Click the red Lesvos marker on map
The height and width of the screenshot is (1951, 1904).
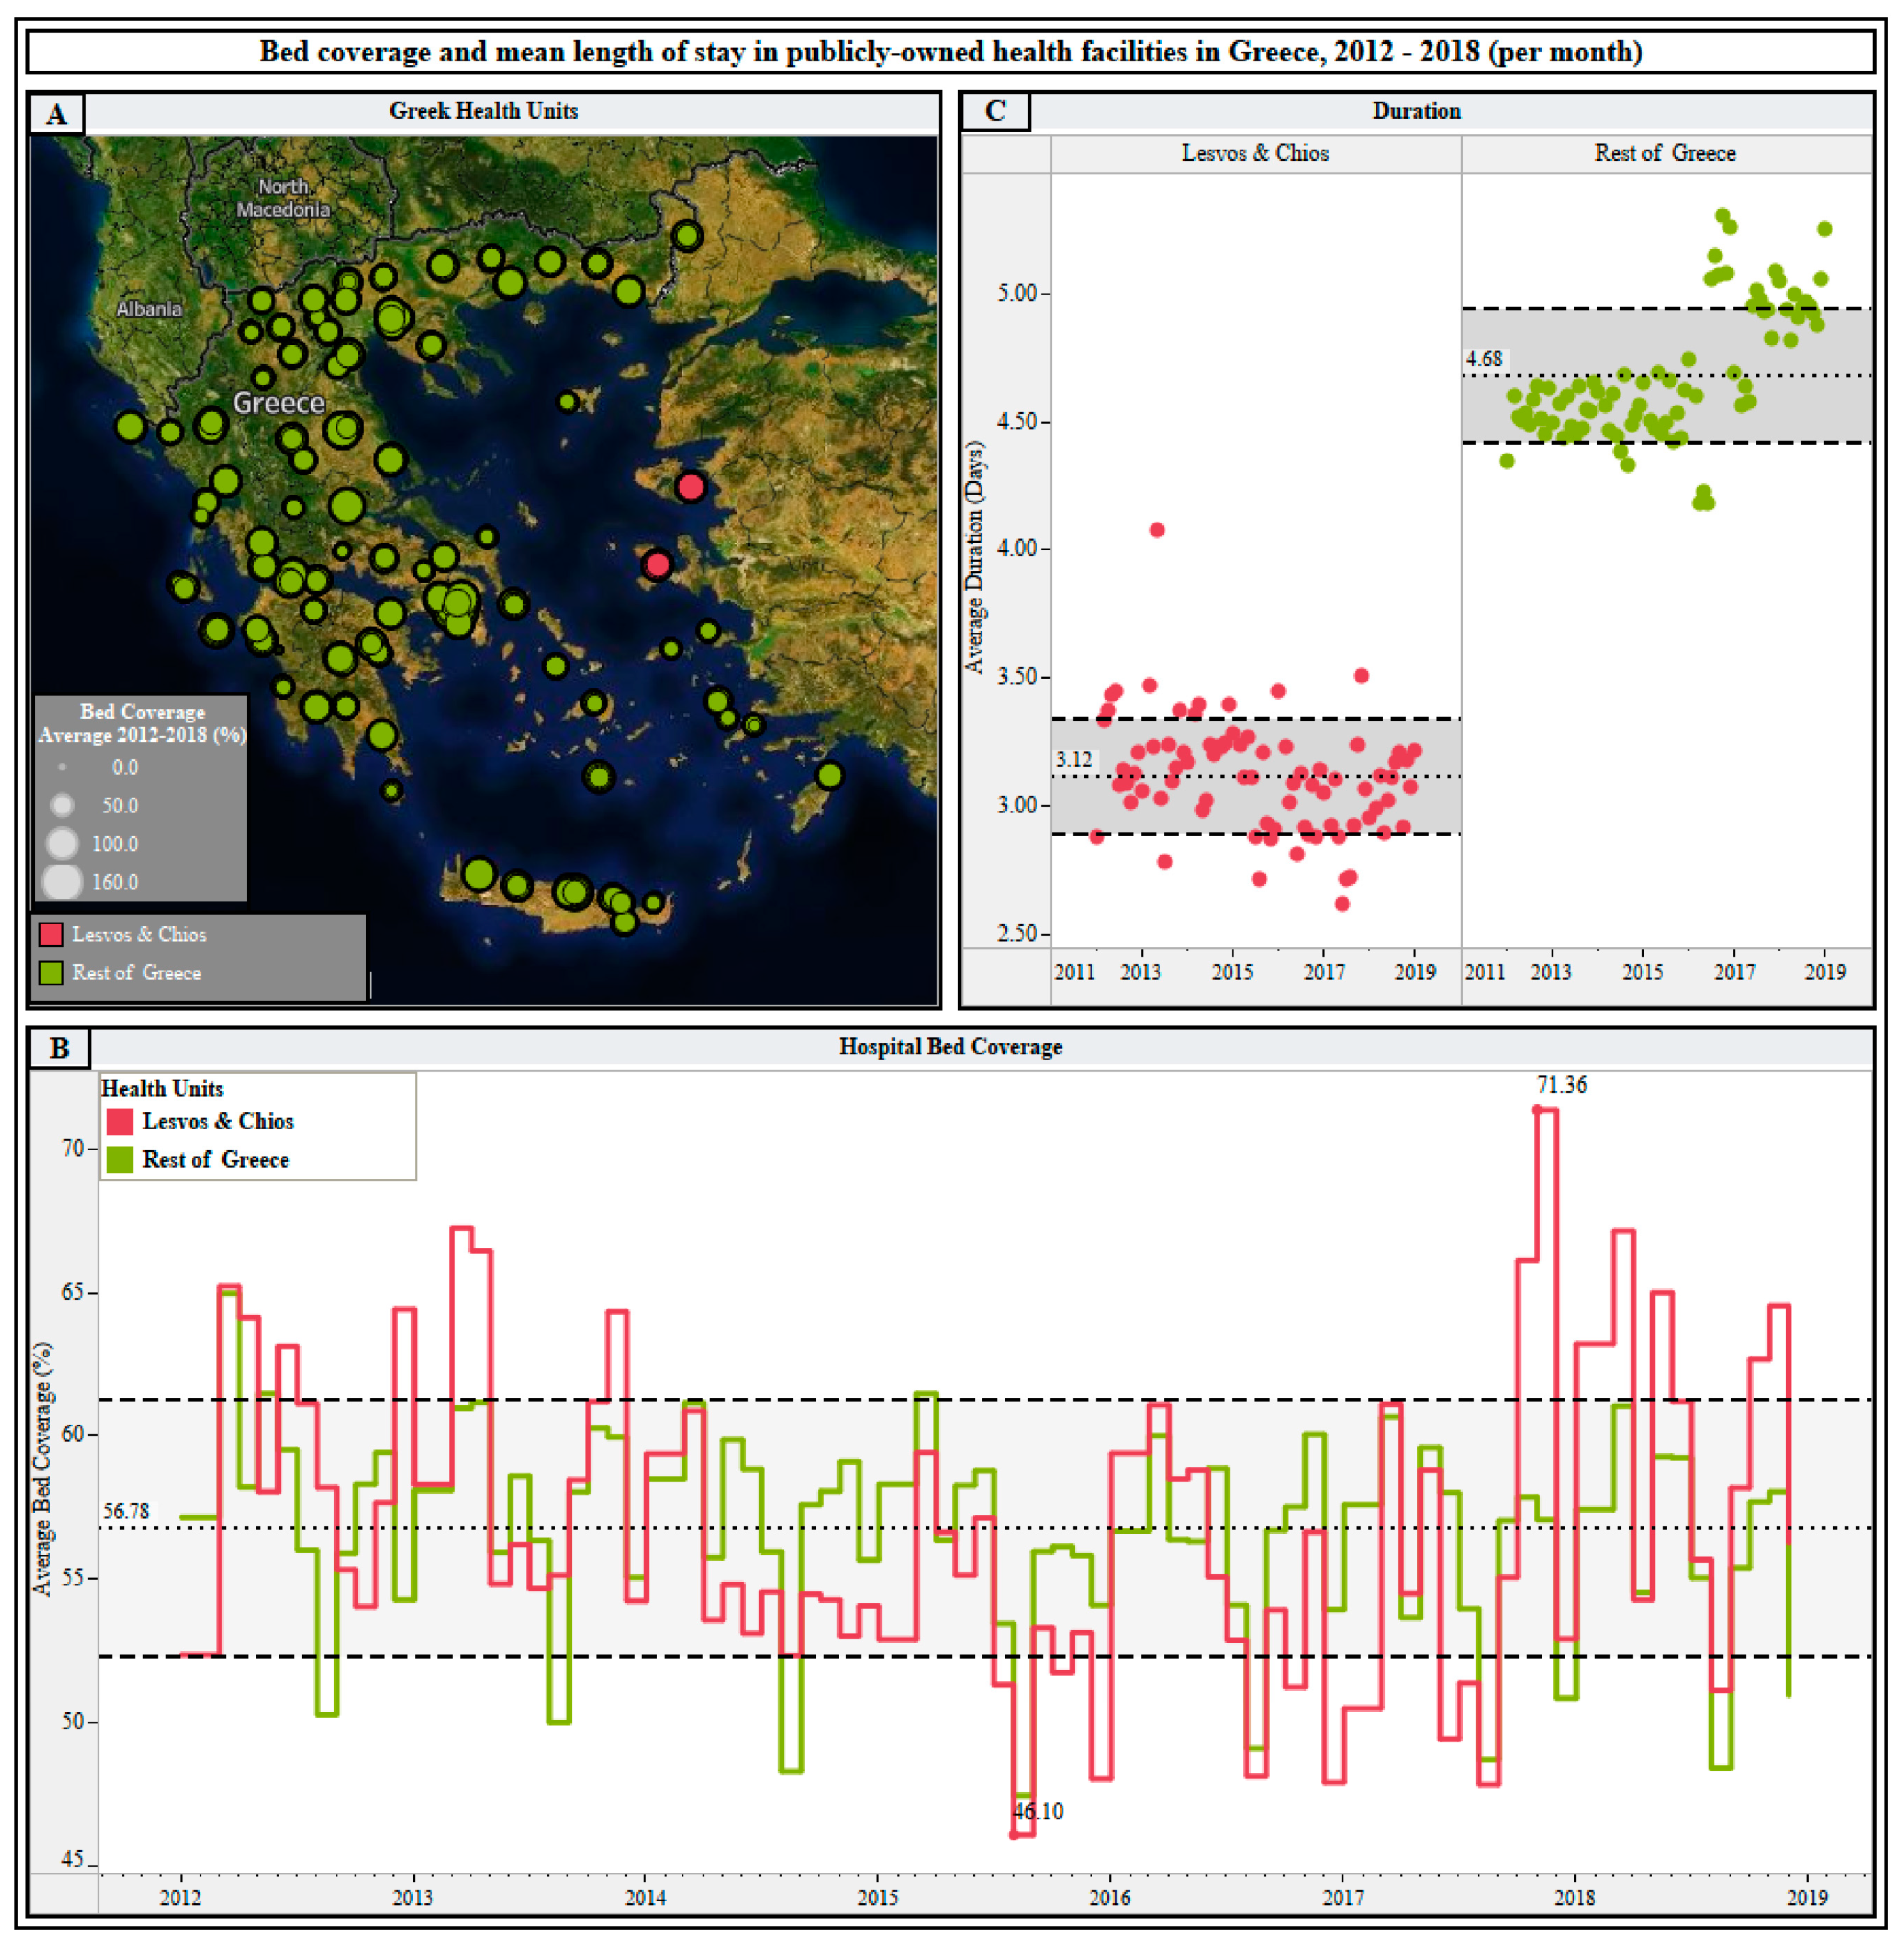click(x=690, y=487)
